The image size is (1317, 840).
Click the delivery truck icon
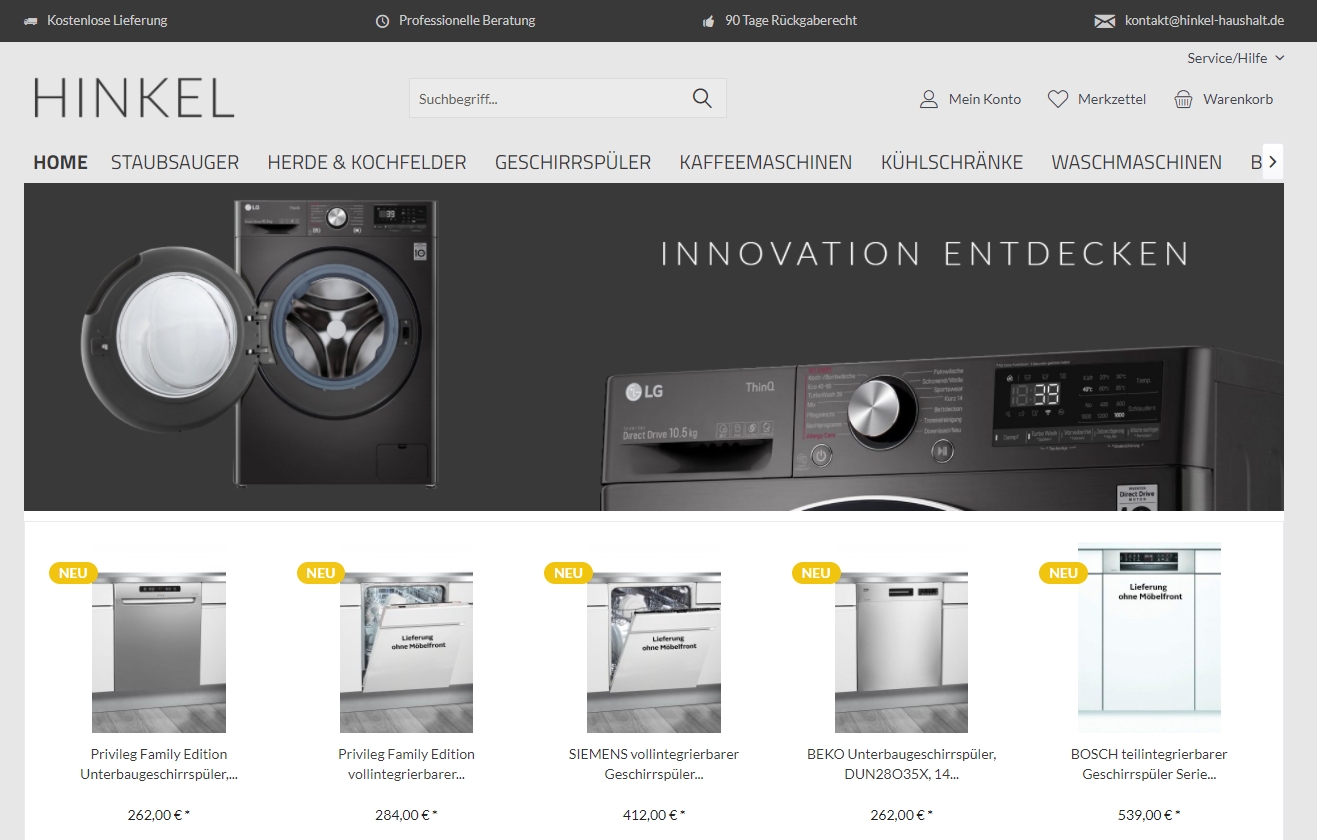[30, 21]
